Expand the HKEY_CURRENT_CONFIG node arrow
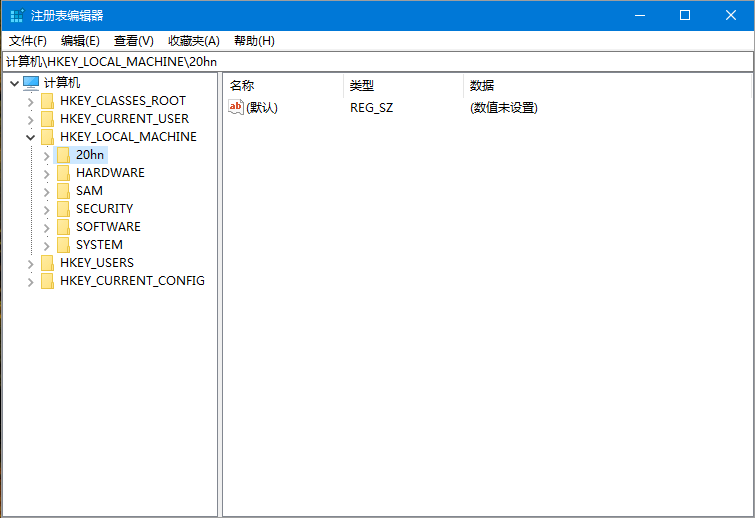Image resolution: width=755 pixels, height=518 pixels. pyautogui.click(x=30, y=281)
